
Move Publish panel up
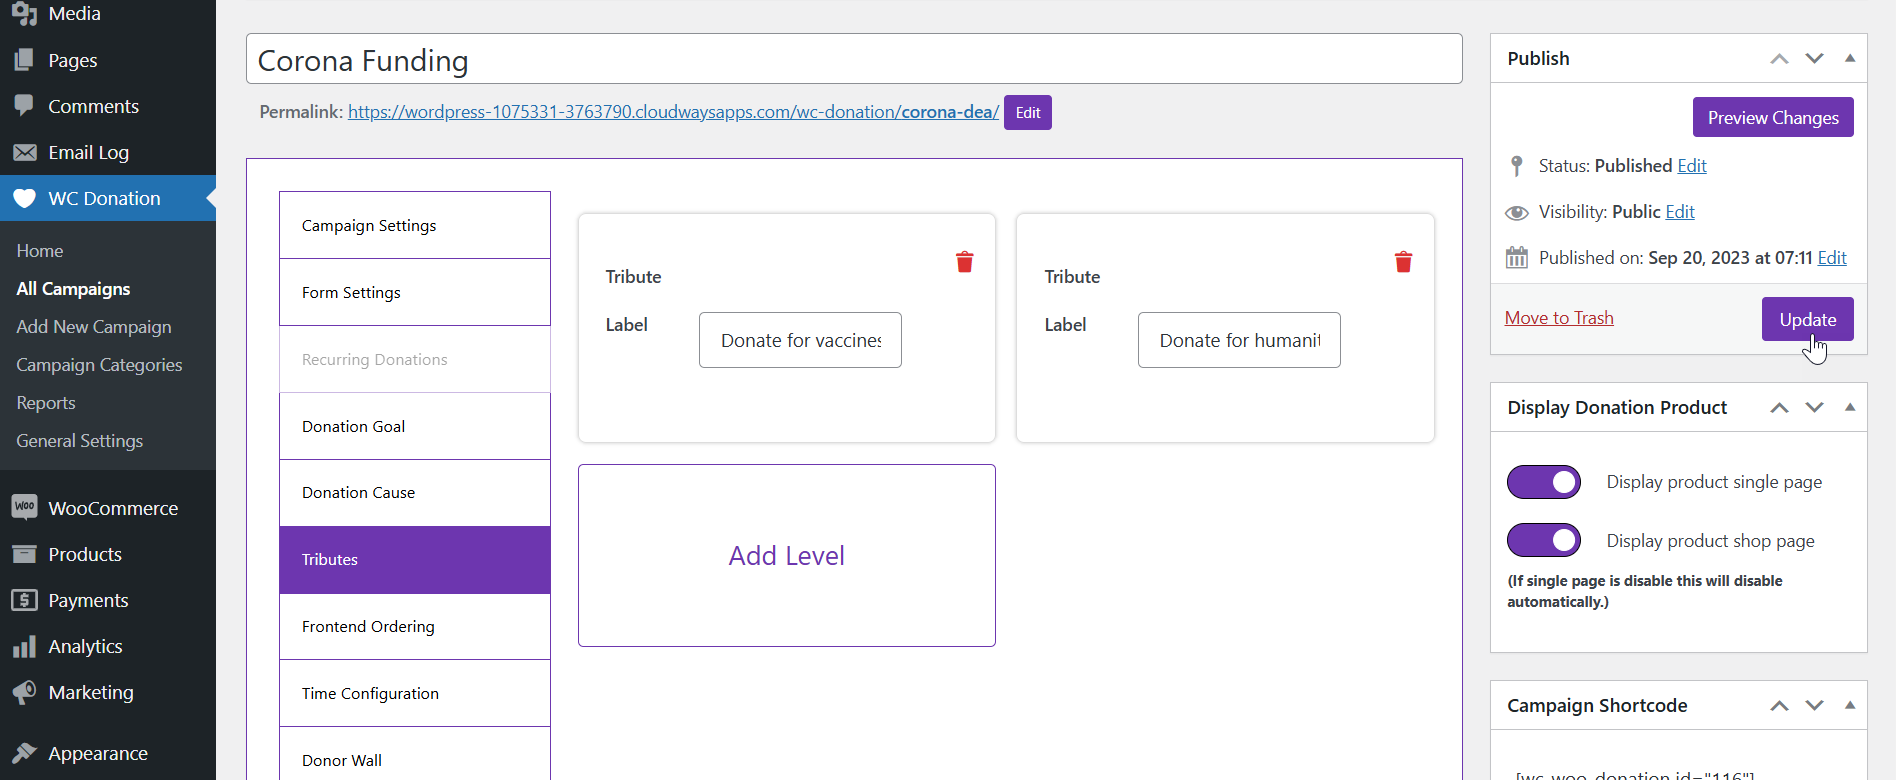(x=1779, y=59)
